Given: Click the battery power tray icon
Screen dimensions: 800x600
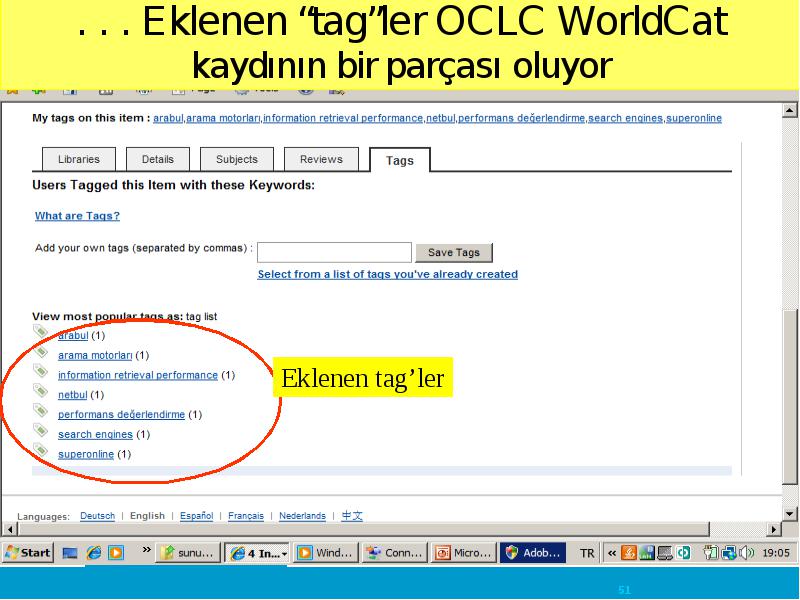Looking at the screenshot, I should (711, 553).
